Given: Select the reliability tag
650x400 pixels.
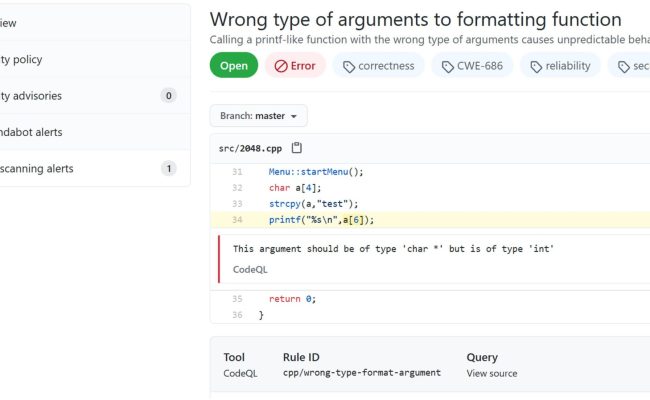Looking at the screenshot, I should tap(560, 66).
